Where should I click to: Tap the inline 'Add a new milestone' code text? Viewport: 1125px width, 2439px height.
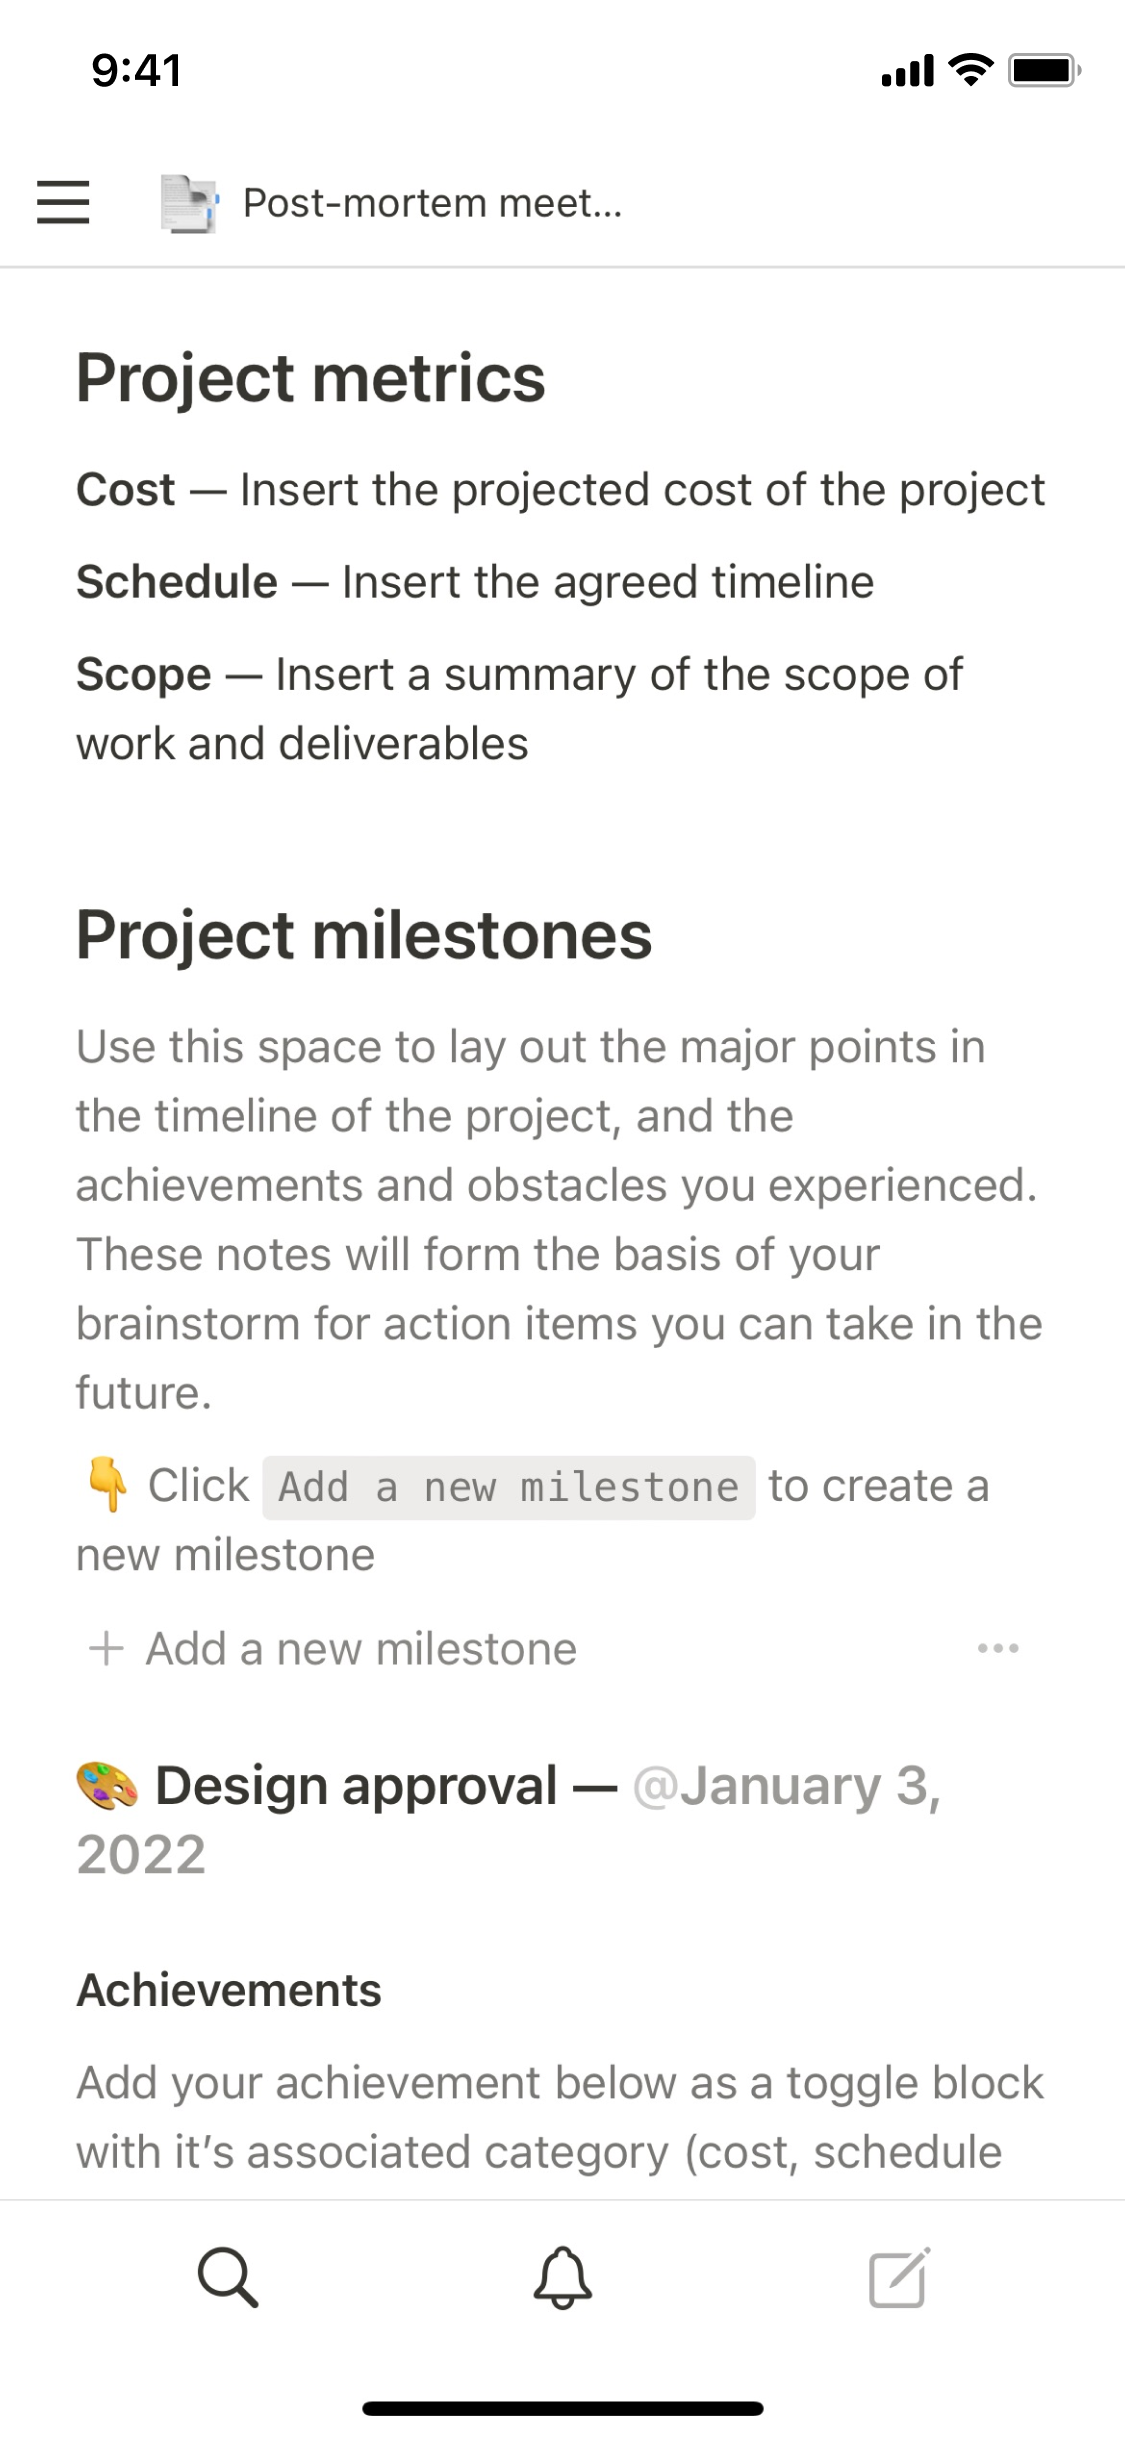coord(508,1488)
